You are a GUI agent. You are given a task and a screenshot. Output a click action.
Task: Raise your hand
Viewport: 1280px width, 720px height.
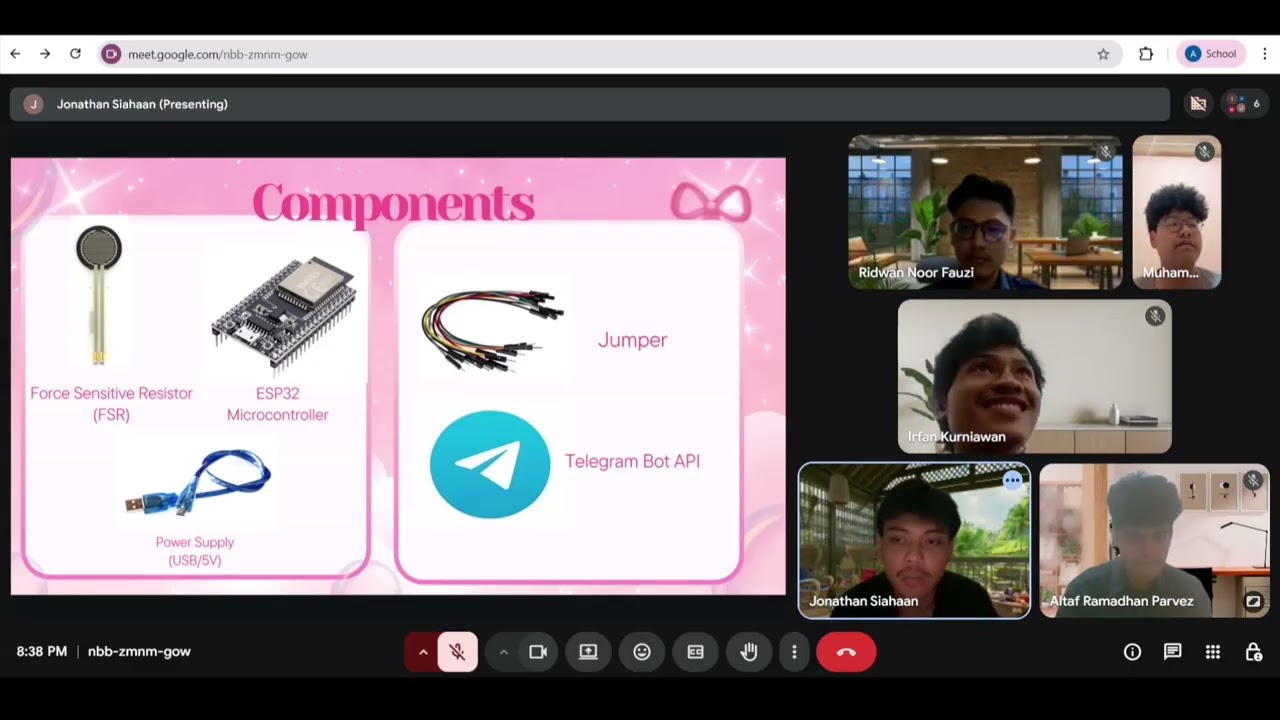point(749,652)
